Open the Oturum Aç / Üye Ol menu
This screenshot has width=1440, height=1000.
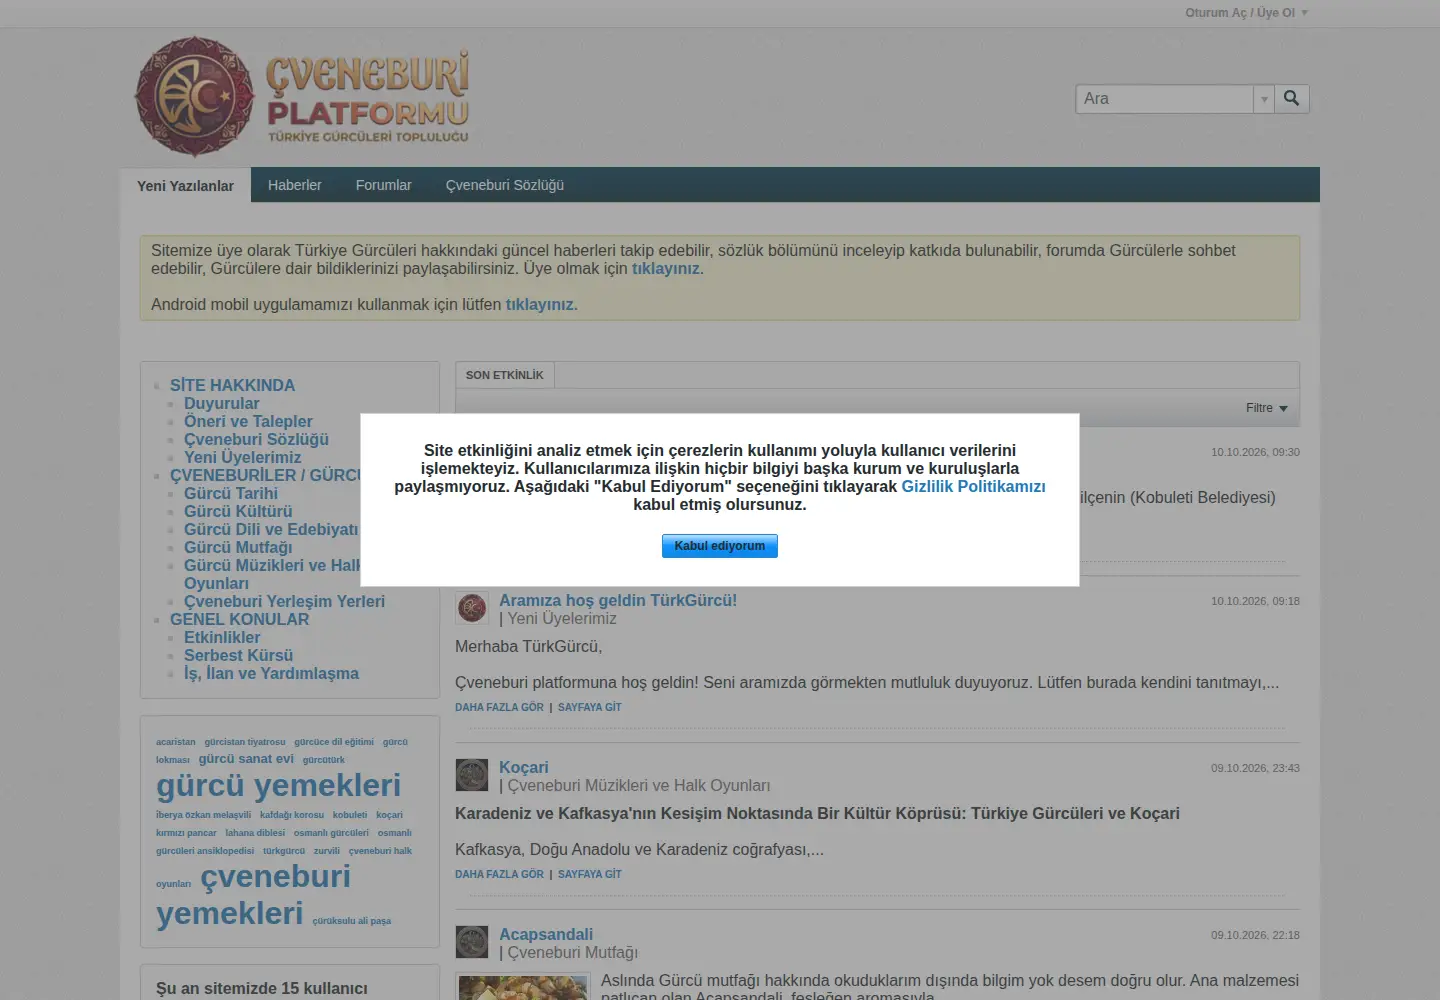1246,13
